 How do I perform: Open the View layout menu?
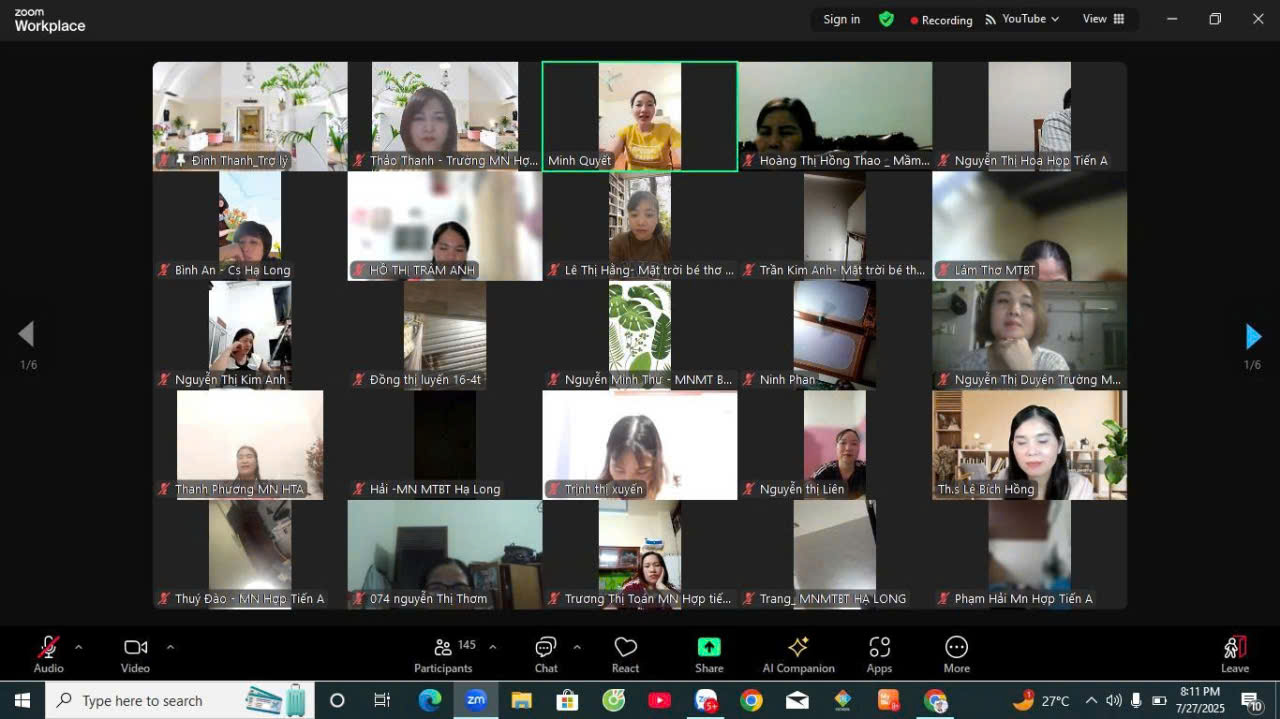coord(1103,19)
